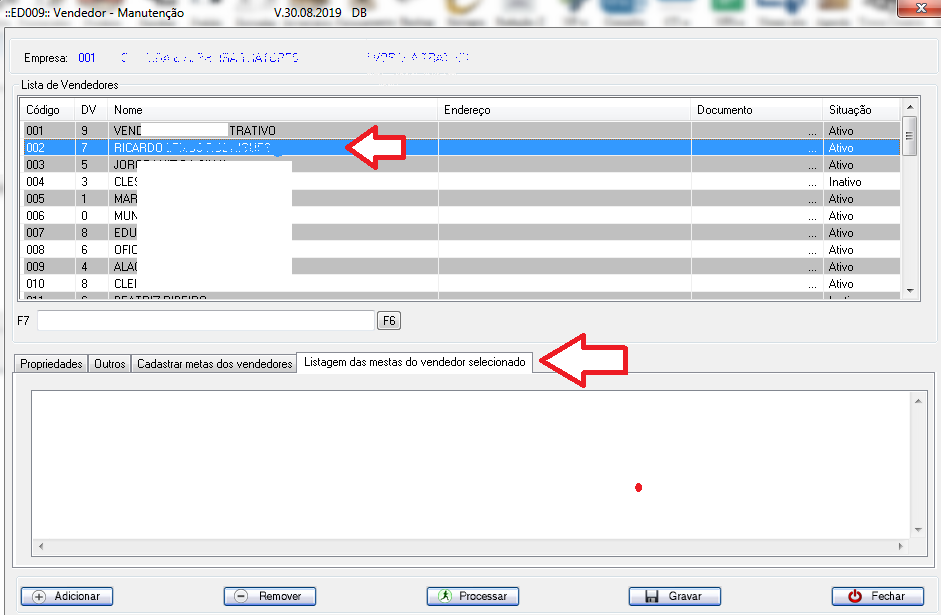
Task: Close window with the Fechar power button
Action: (877, 596)
